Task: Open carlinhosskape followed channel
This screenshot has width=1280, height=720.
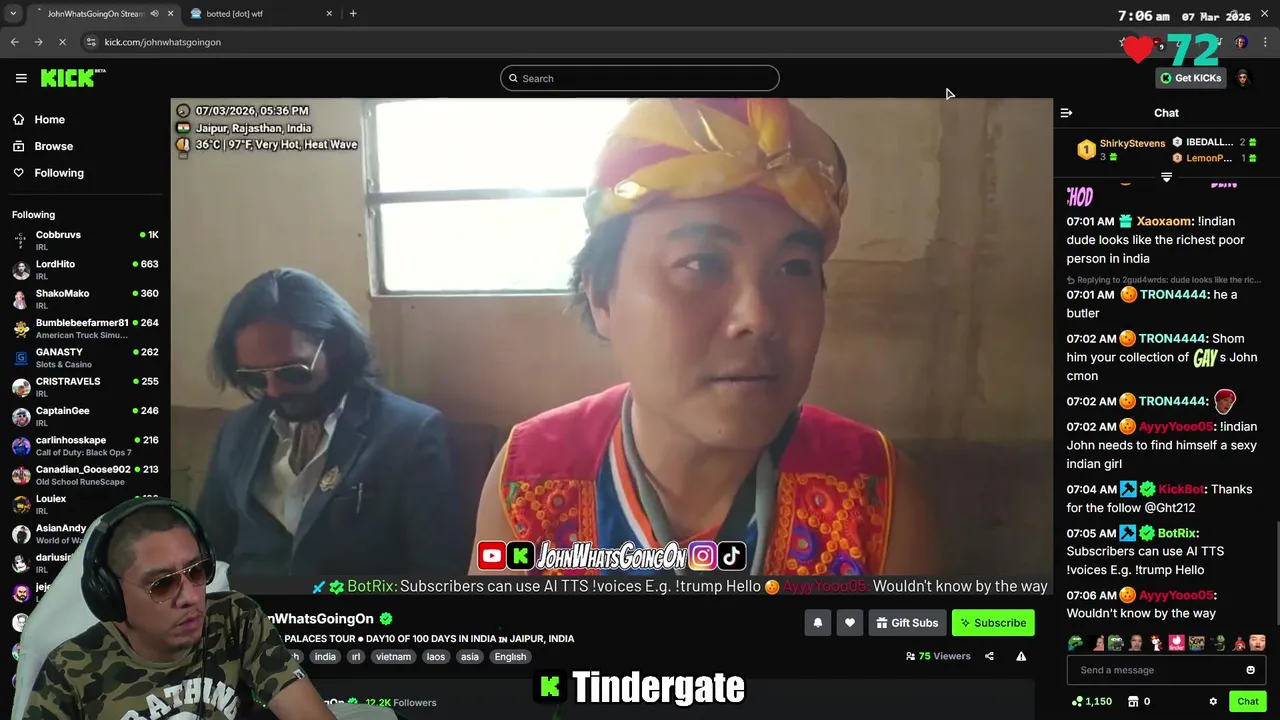Action: [x=85, y=445]
